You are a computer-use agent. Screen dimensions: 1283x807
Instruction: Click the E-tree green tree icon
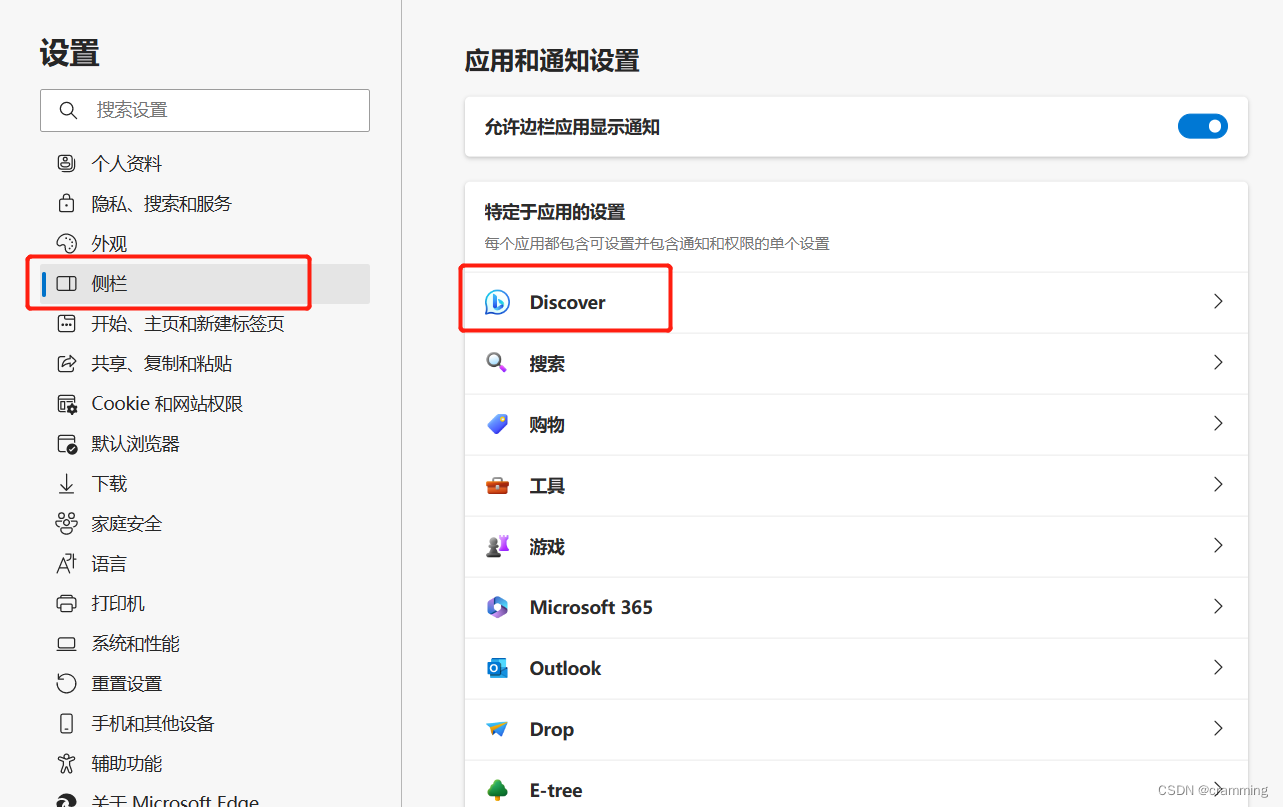click(497, 790)
